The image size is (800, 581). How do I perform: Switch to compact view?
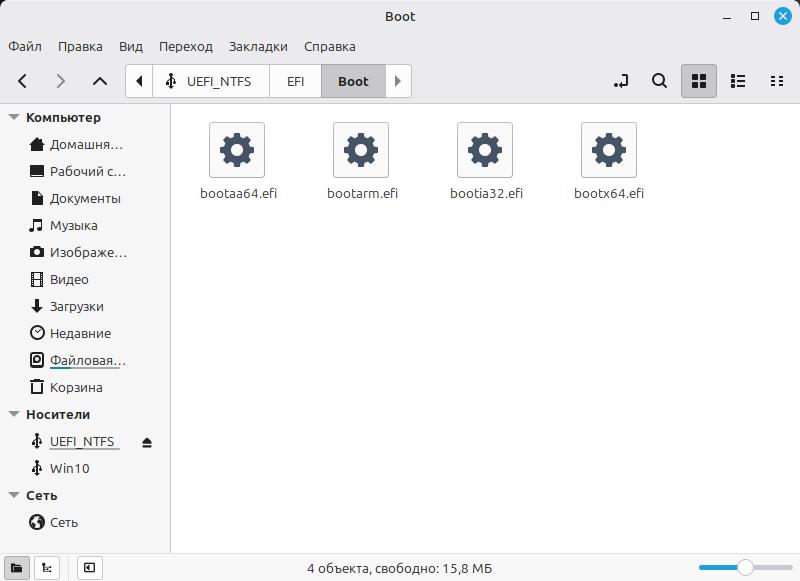click(x=777, y=81)
